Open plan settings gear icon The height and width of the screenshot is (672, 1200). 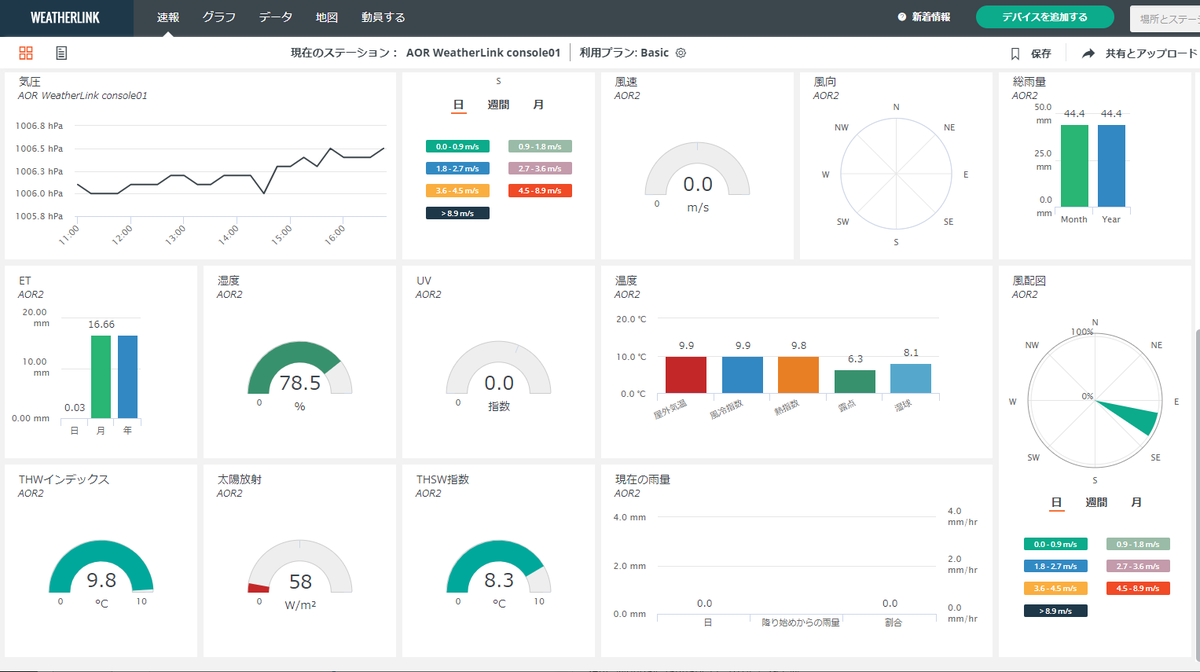pos(681,53)
